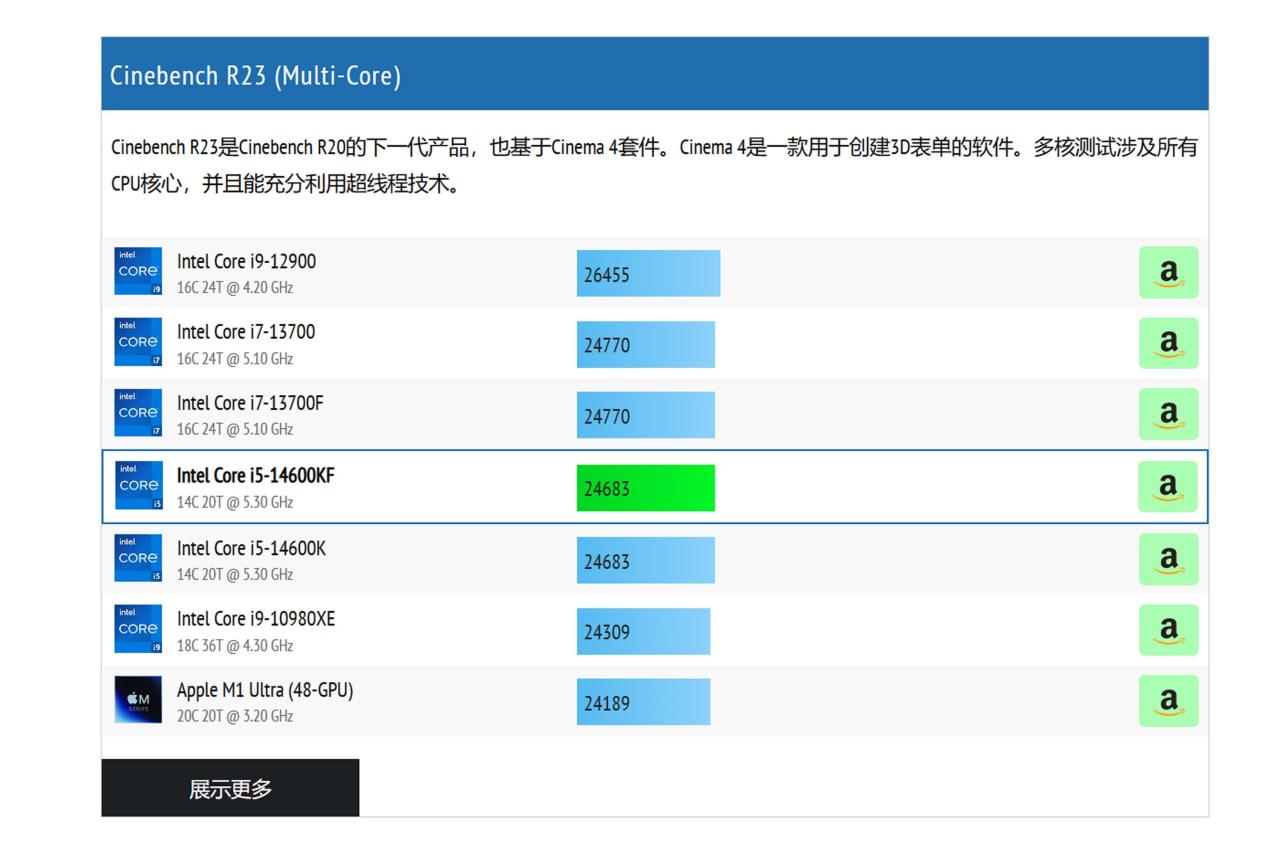Viewport: 1280px width, 853px height.
Task: Click the Intel Core i5-14600K row logo
Action: click(138, 559)
